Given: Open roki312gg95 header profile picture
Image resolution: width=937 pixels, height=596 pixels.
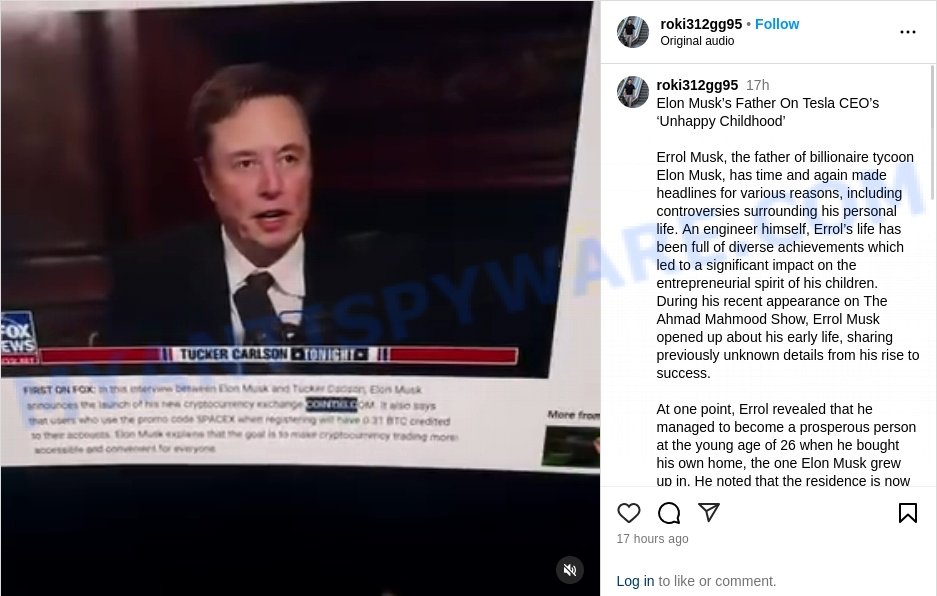Looking at the screenshot, I should tap(633, 32).
